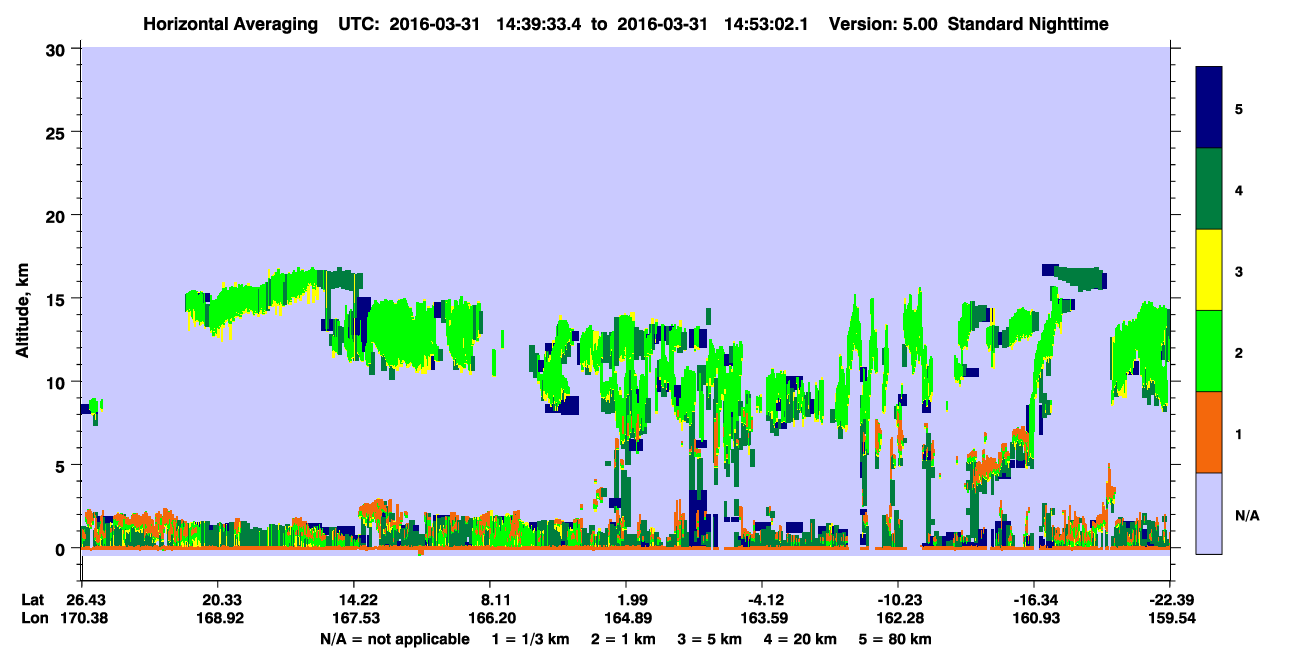
Task: Click the yellow level 3 colorbar segment
Action: (x=1209, y=270)
